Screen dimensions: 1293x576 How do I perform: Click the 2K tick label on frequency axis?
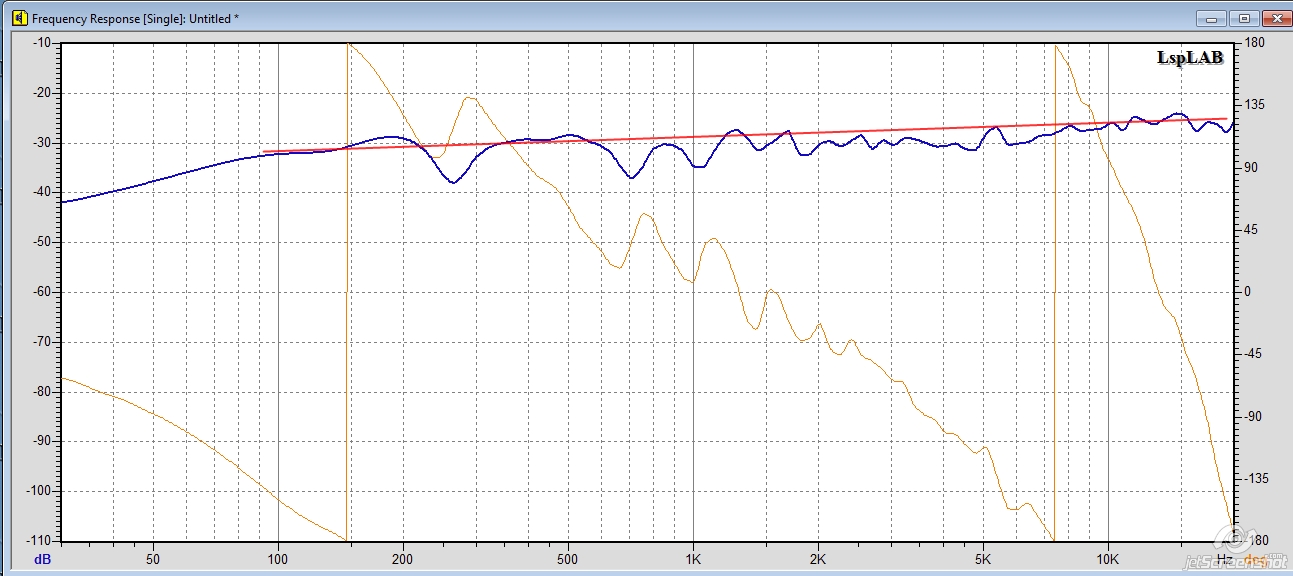pyautogui.click(x=818, y=559)
